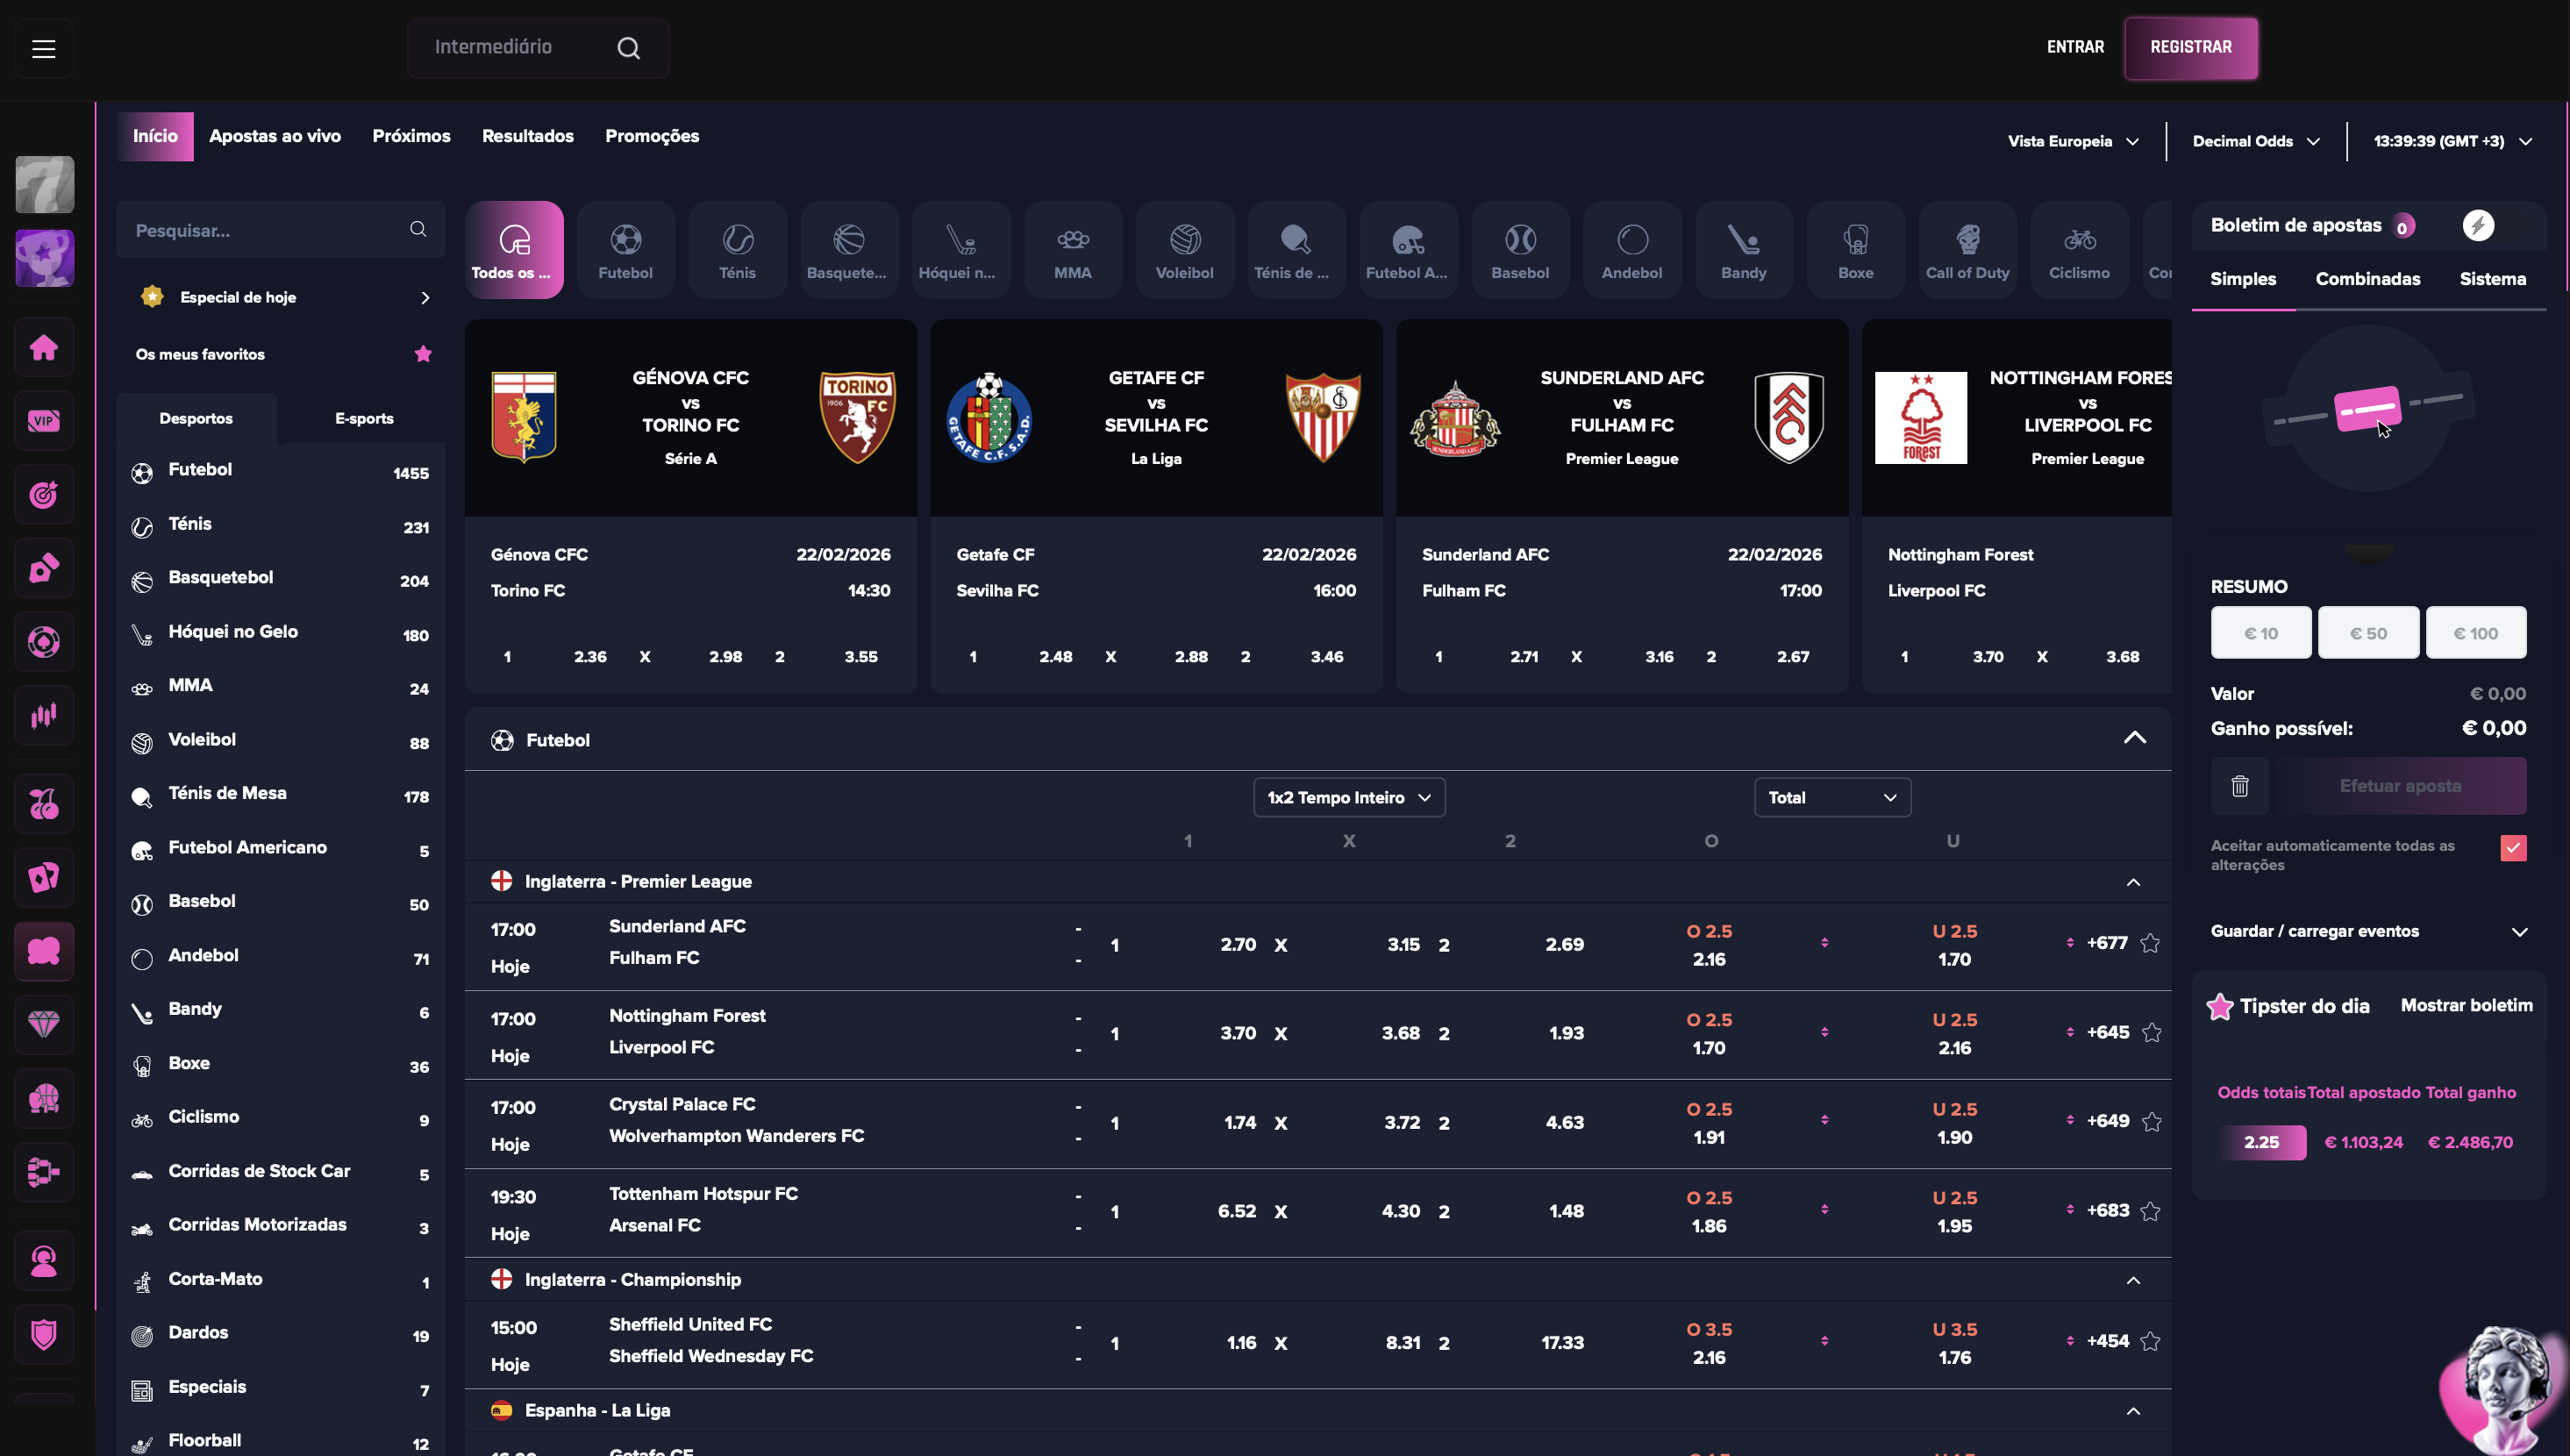This screenshot has height=1456, width=2570.
Task: Click the € 50 quick stake button
Action: (2367, 633)
